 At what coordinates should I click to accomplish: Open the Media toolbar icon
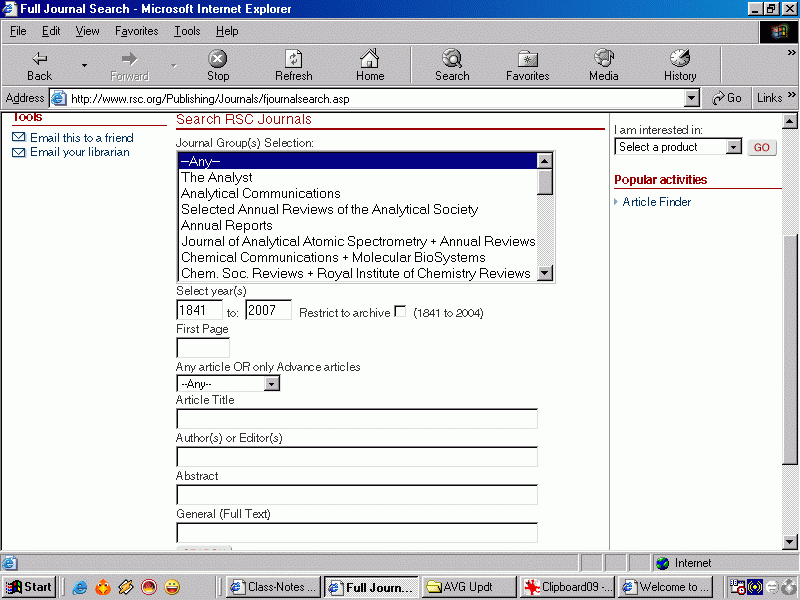[x=604, y=59]
